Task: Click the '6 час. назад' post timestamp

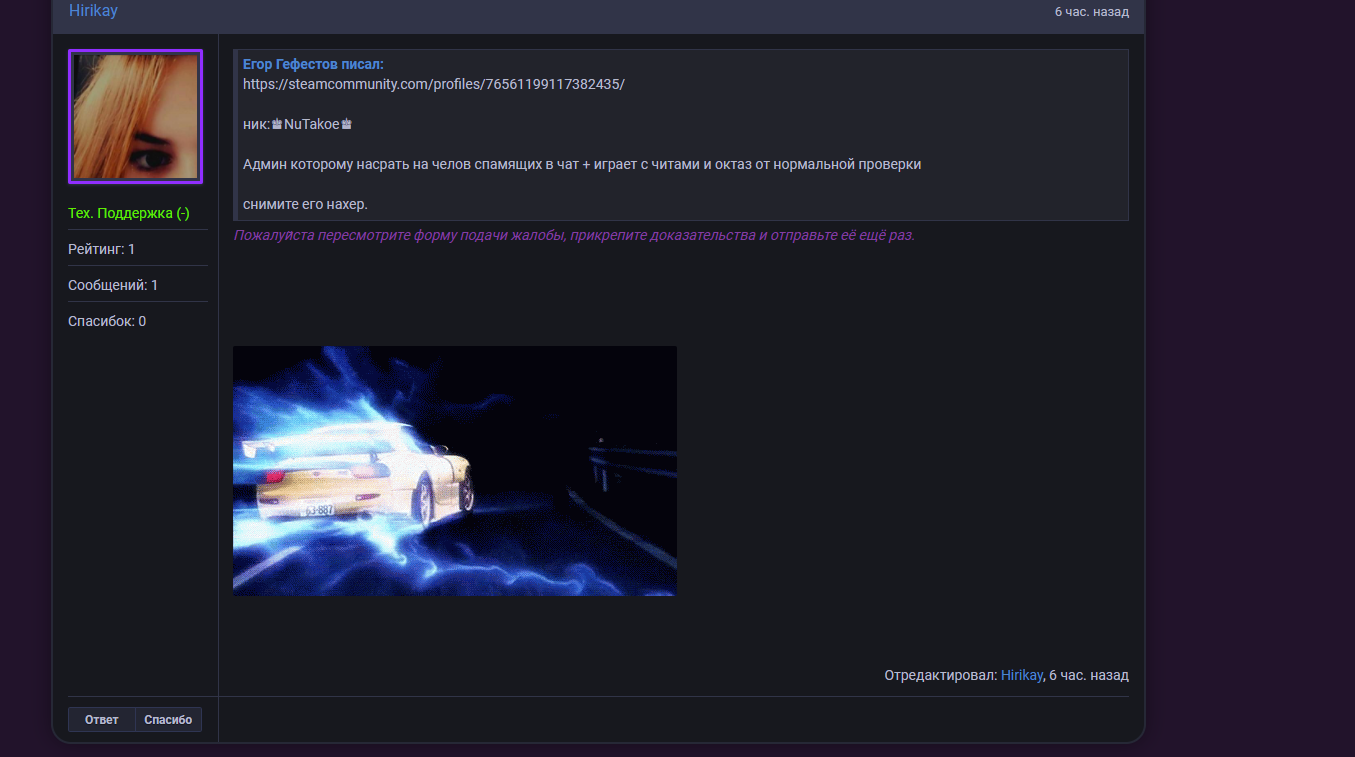Action: click(x=1092, y=12)
